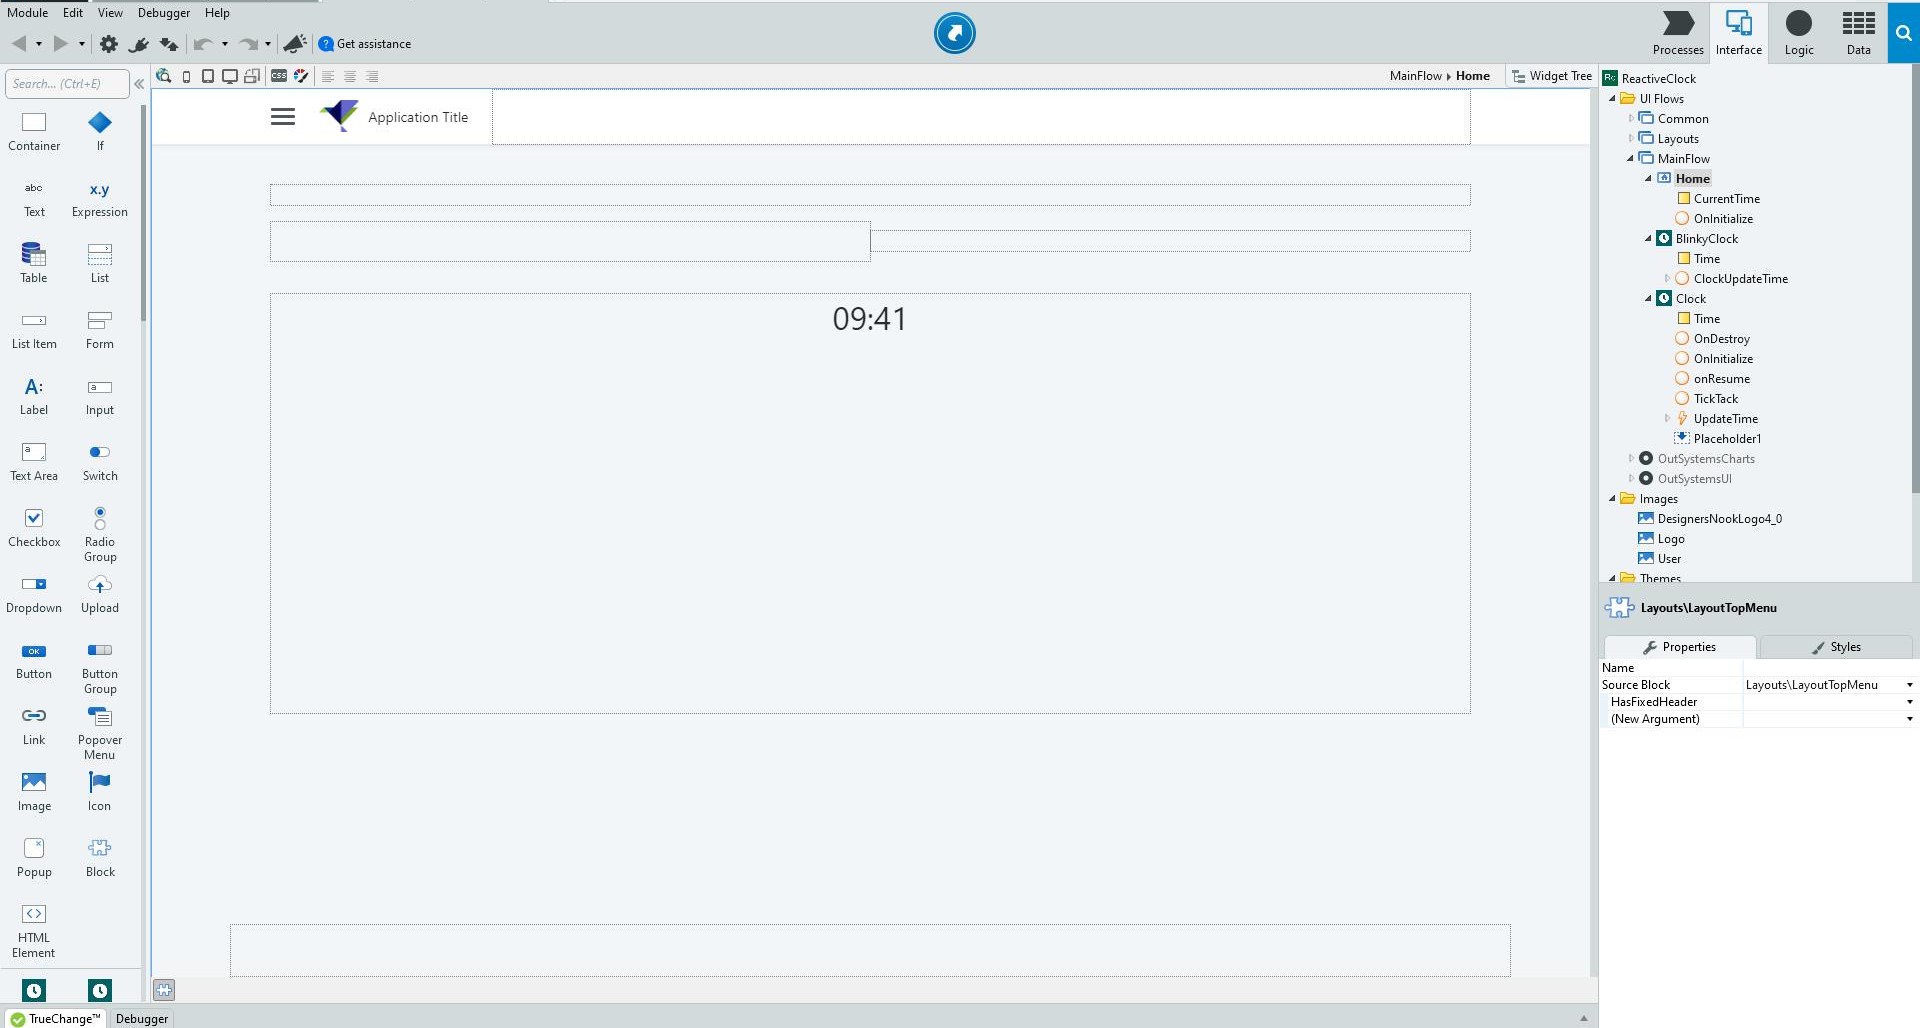Open the Debugger panel at bottom
Image resolution: width=1920 pixels, height=1028 pixels.
tap(142, 1018)
